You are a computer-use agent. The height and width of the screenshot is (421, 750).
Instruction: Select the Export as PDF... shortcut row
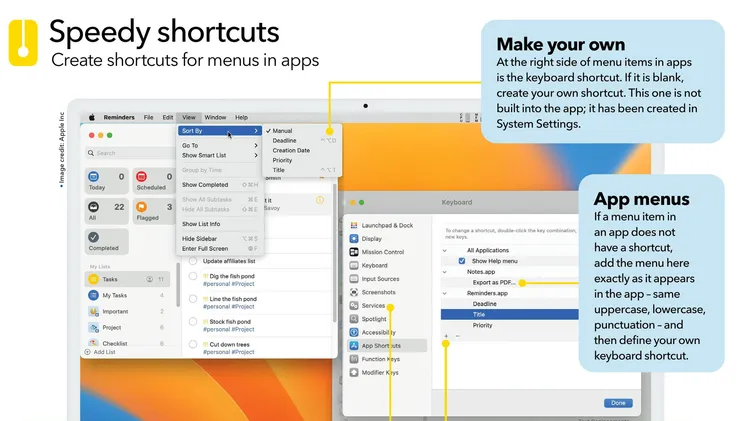click(509, 283)
